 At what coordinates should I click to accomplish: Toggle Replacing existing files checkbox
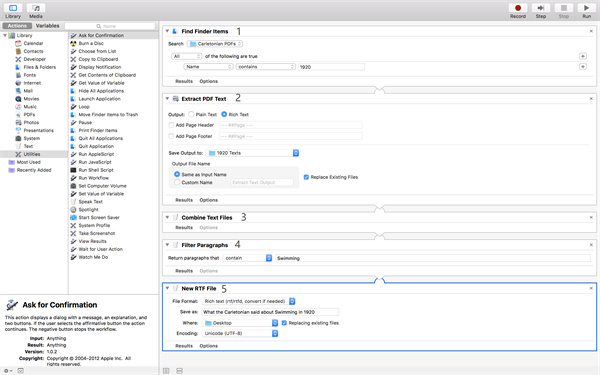click(x=284, y=323)
